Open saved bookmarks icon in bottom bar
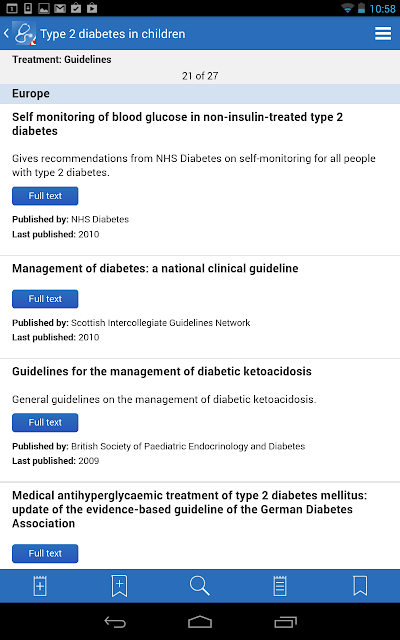Screen dimensions: 400x640 360,586
